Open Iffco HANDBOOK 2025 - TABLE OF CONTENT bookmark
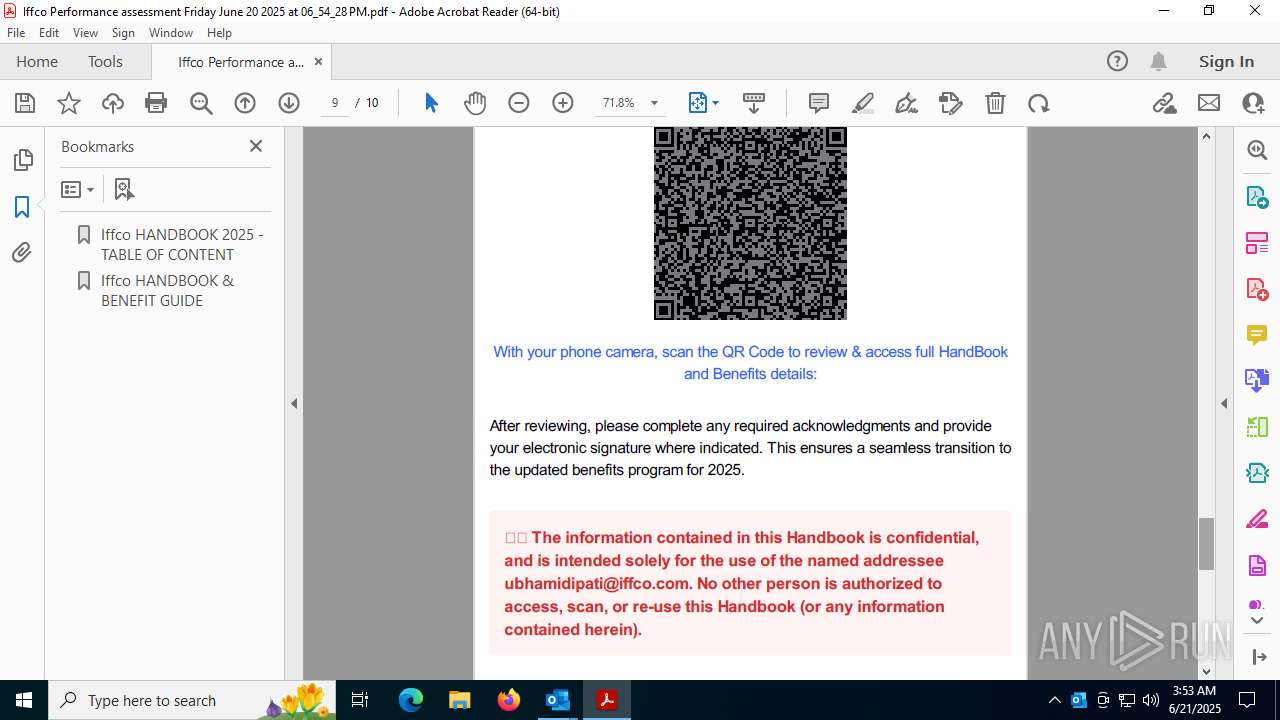Screen dimensions: 1280x720 coord(182,244)
